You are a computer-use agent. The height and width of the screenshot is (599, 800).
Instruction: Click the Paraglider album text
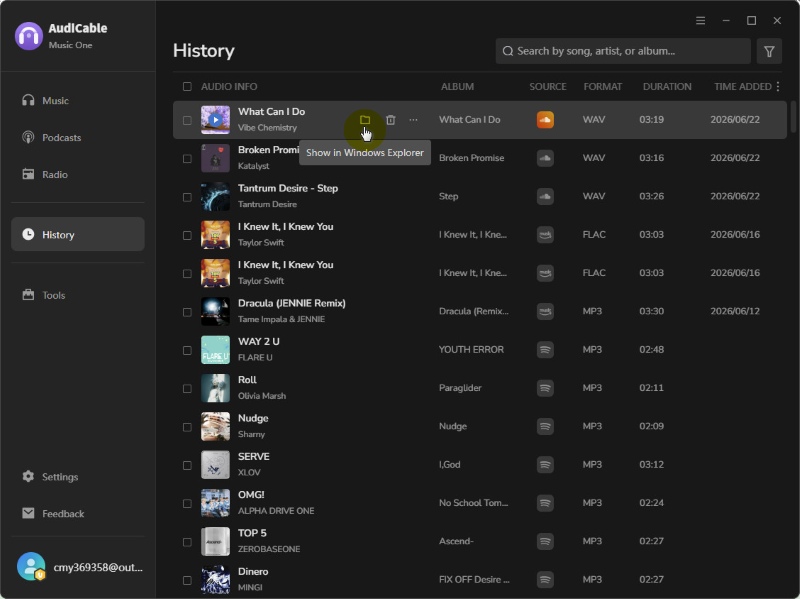pyautogui.click(x=460, y=388)
